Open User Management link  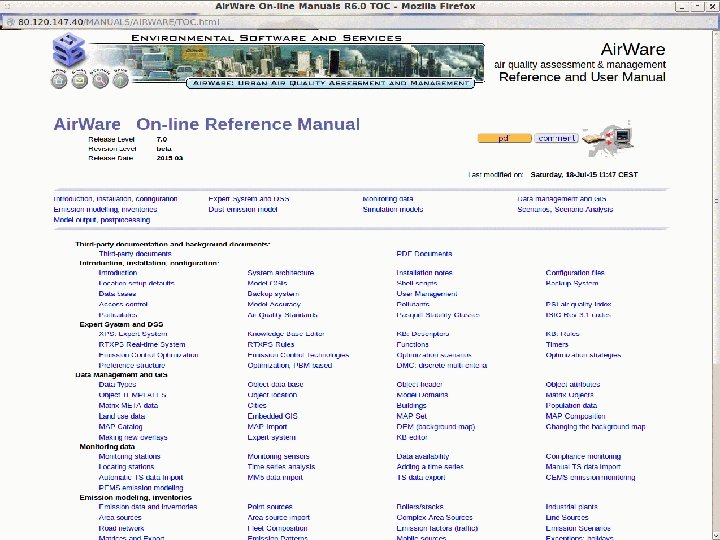point(427,294)
